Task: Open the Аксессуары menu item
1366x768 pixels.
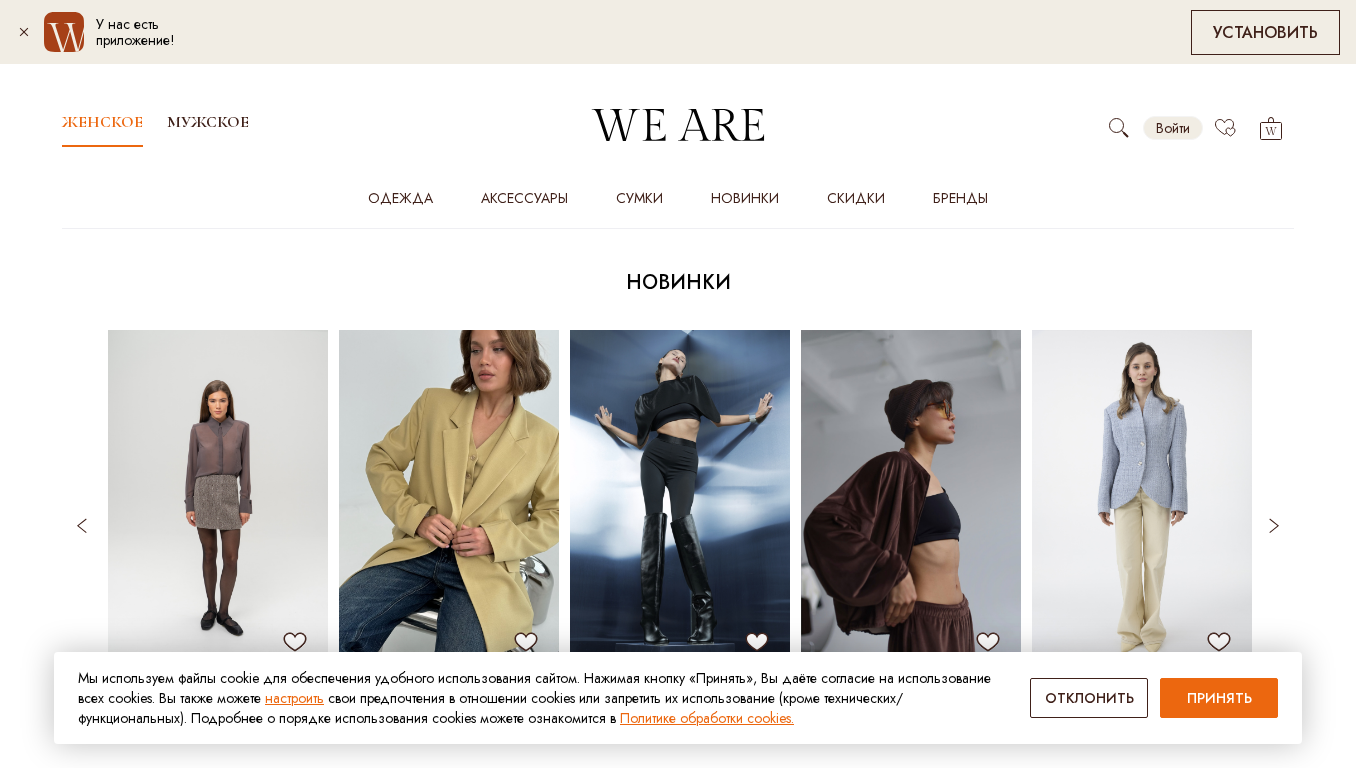Action: click(x=524, y=198)
